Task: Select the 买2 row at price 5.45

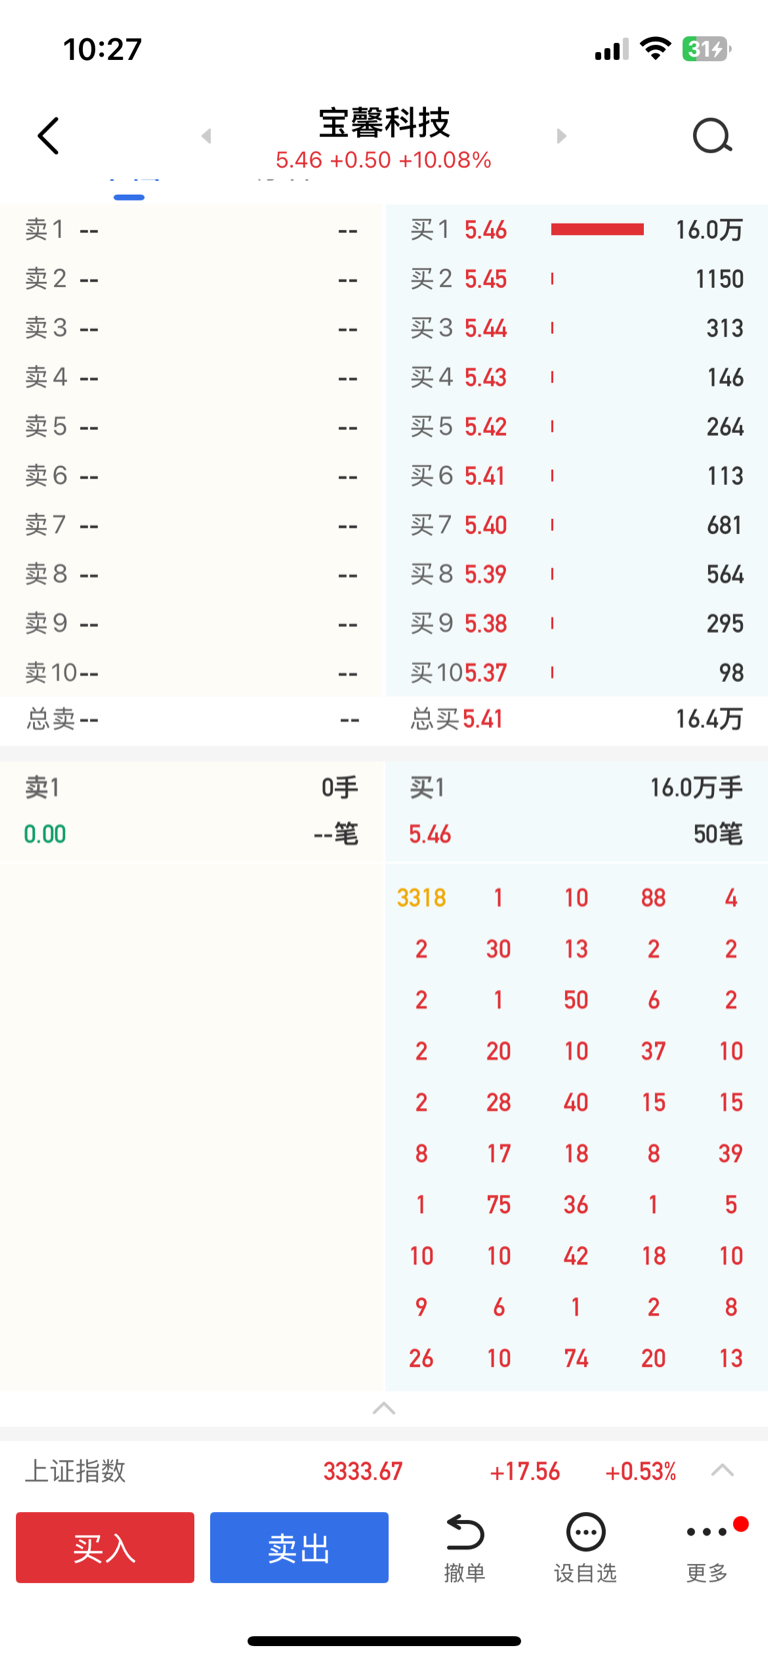Action: click(x=577, y=279)
